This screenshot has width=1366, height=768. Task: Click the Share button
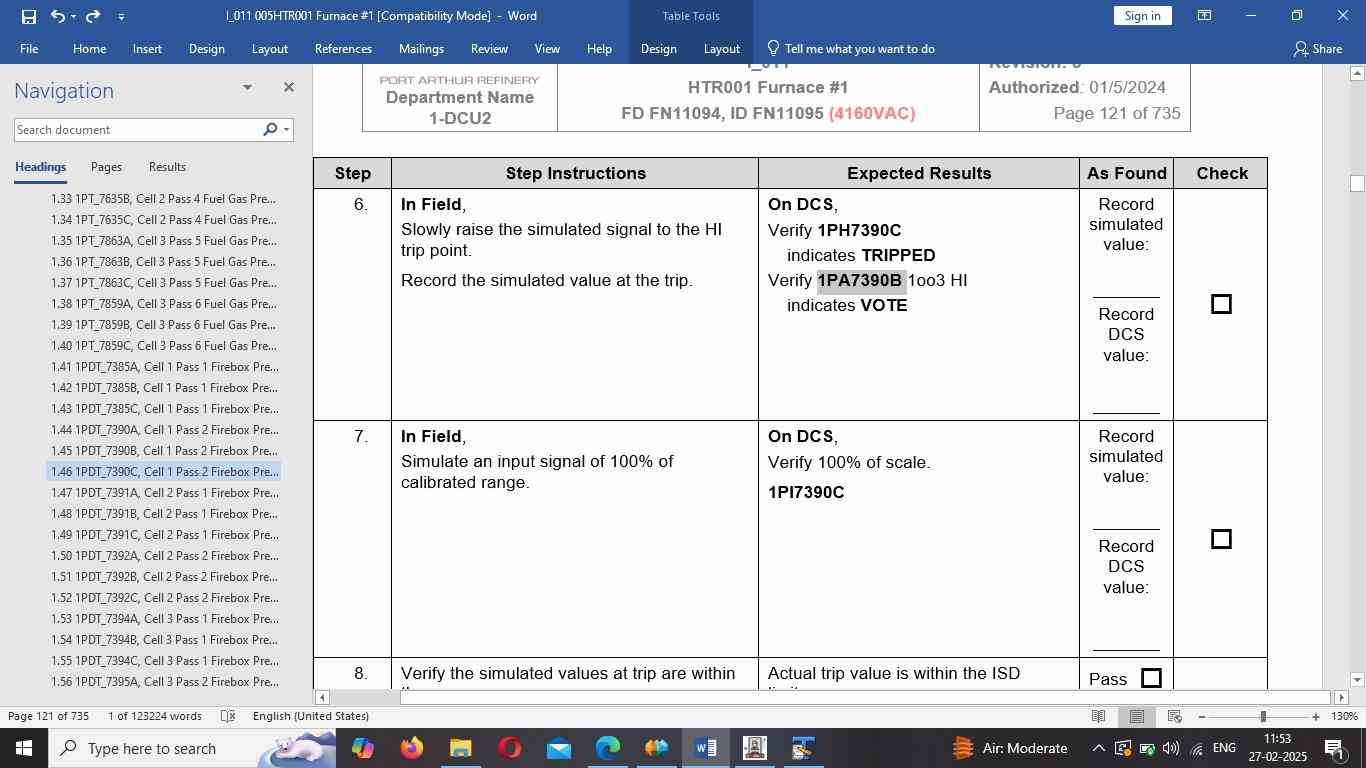1317,48
